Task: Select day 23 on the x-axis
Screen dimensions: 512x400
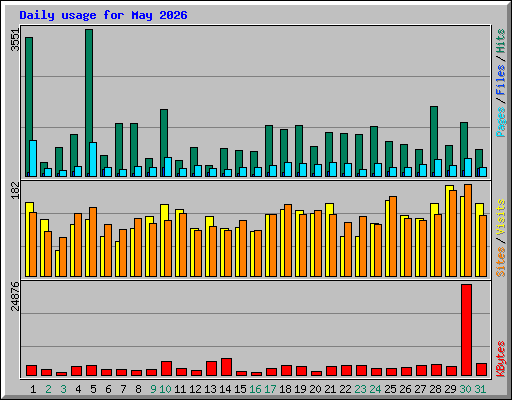Action: pos(360,389)
